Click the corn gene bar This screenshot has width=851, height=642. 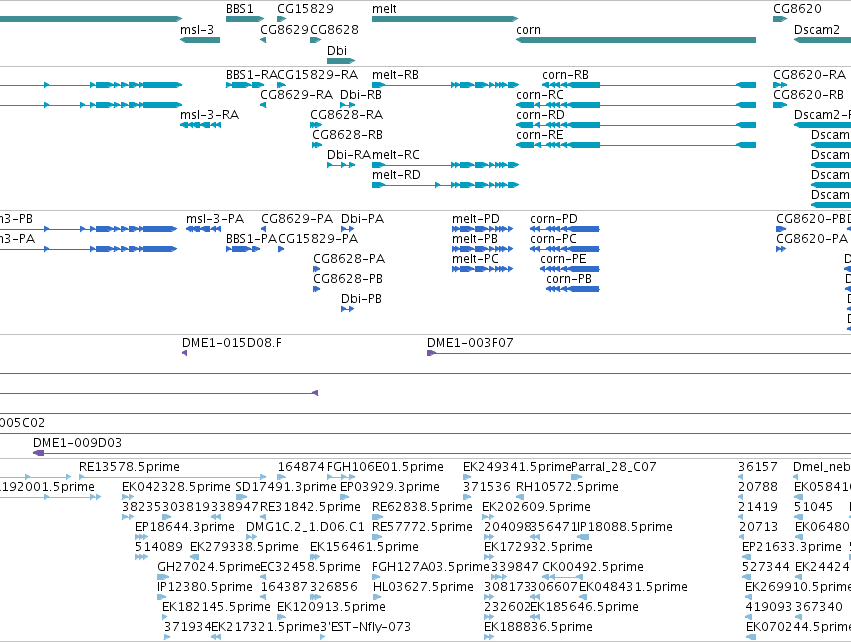636,40
